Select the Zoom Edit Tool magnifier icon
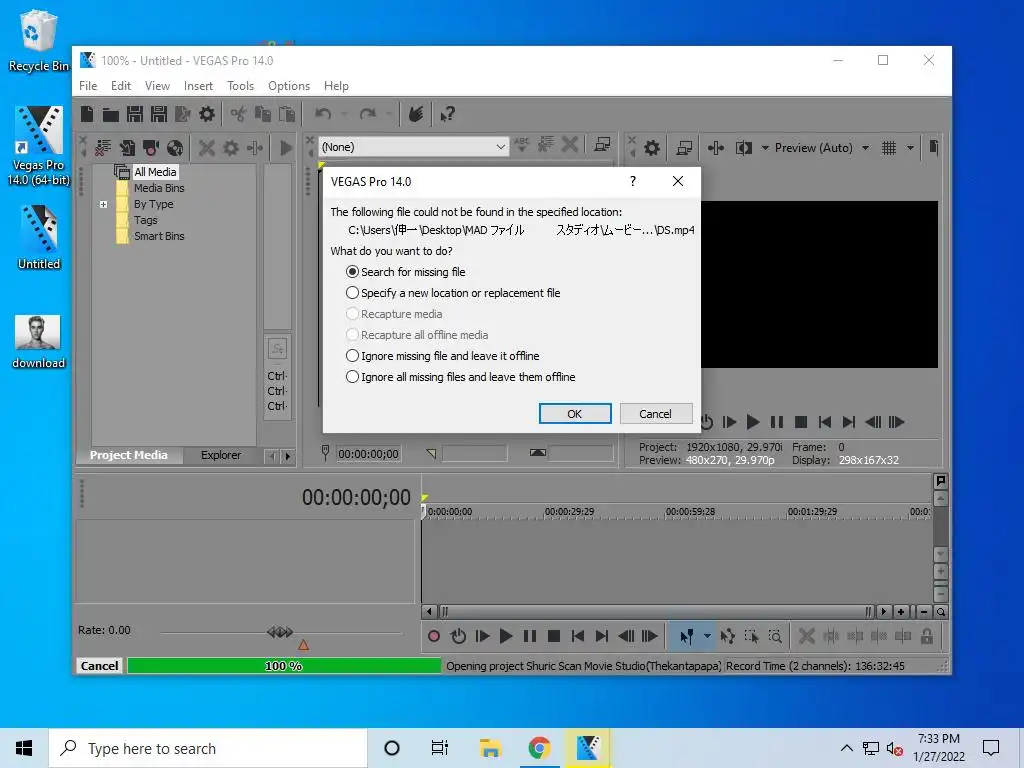Image resolution: width=1024 pixels, height=768 pixels. pyautogui.click(x=775, y=636)
